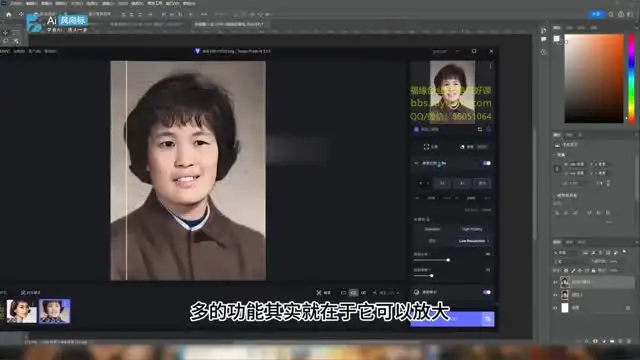This screenshot has height=360, width=640.
Task: Select the split view mode icon
Action: pyautogui.click(x=353, y=293)
